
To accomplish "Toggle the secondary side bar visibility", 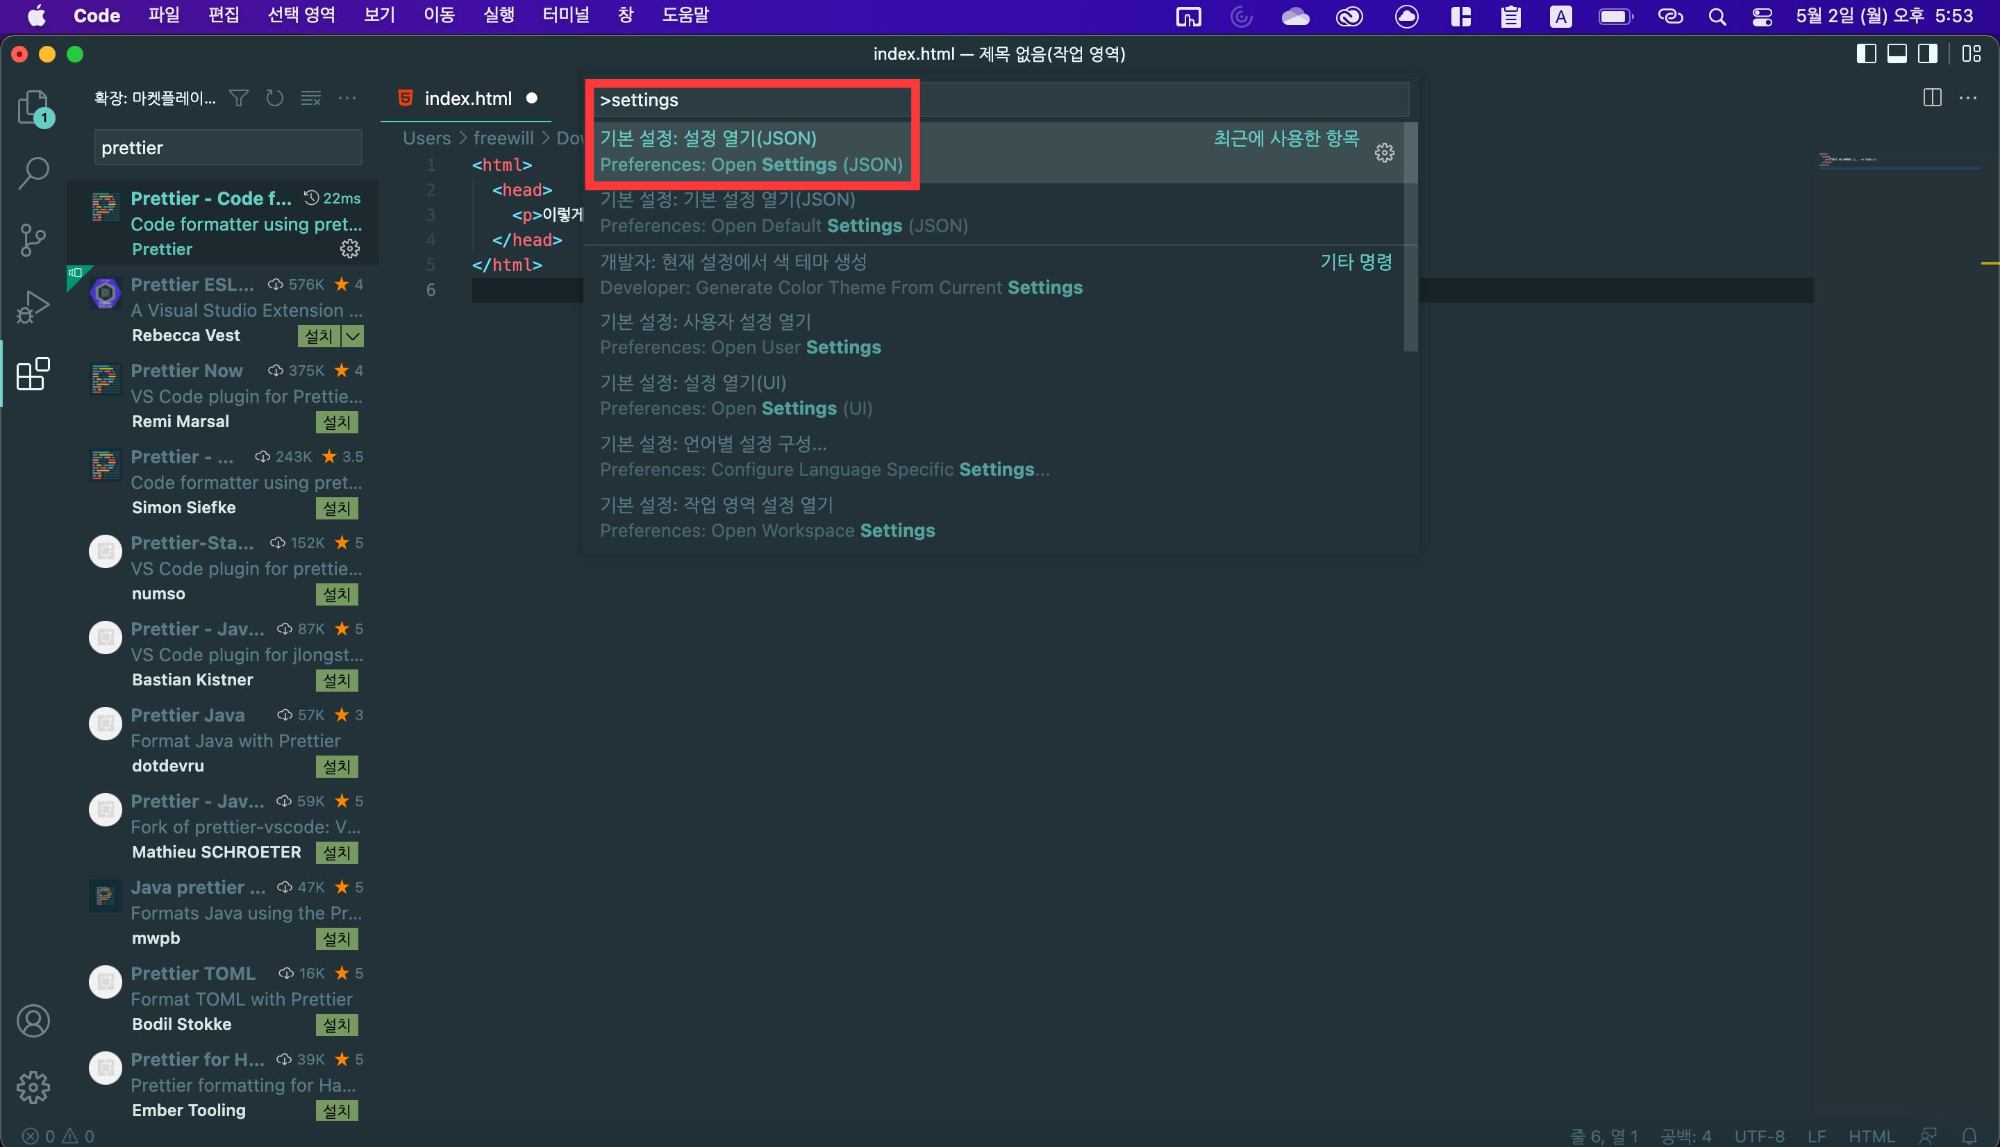I will click(x=1928, y=54).
